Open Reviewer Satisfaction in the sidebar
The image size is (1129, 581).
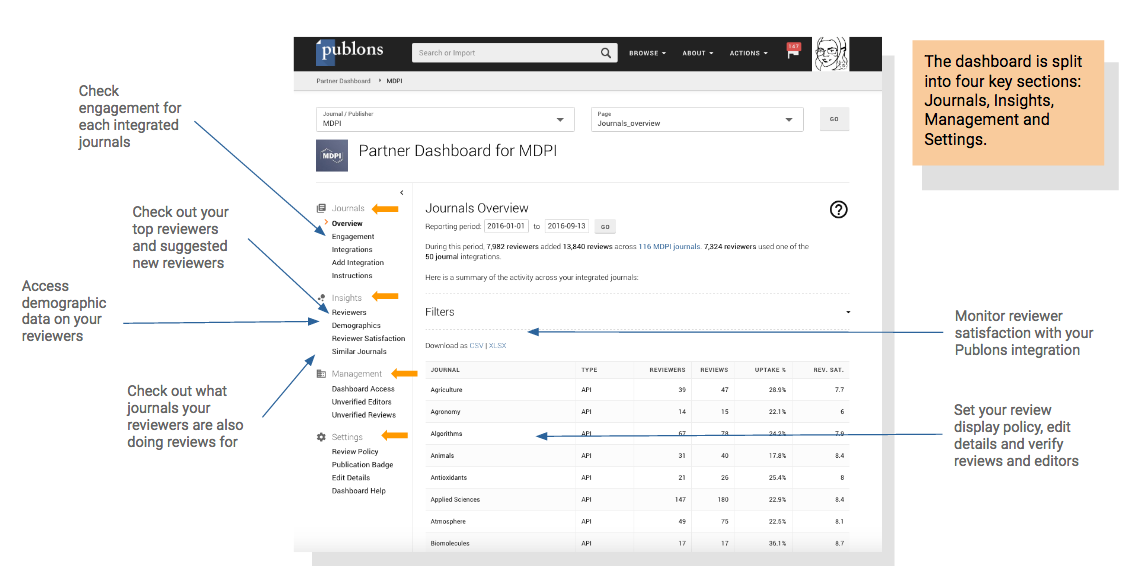tap(369, 338)
